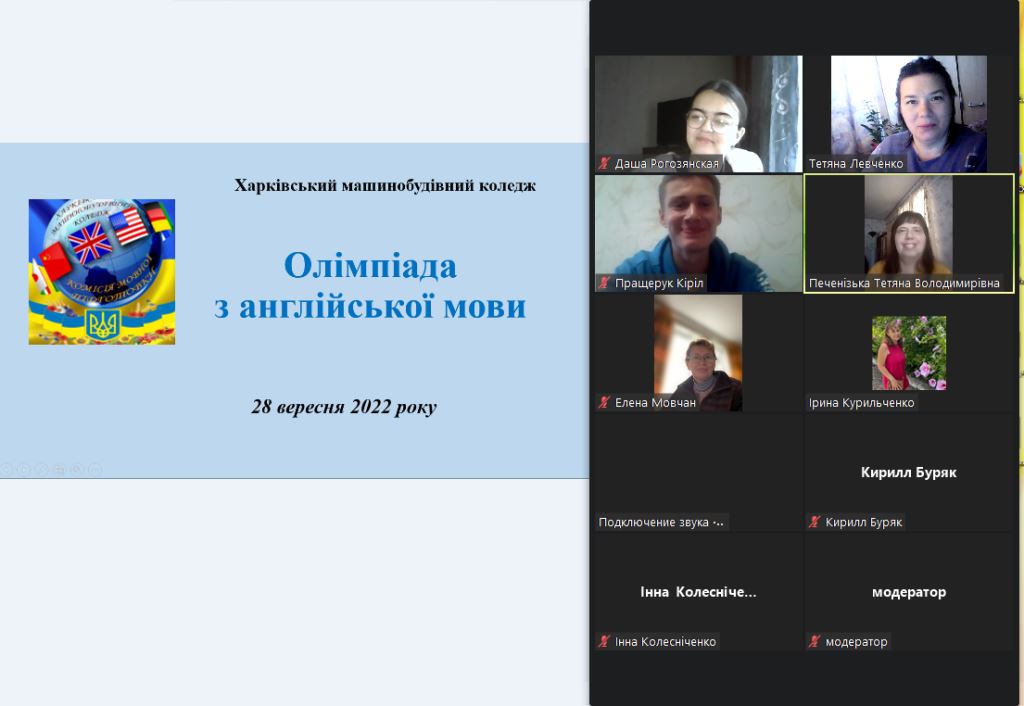Click large Інна Колесніче... name in tile center
This screenshot has height=706, width=1024.
coord(698,592)
